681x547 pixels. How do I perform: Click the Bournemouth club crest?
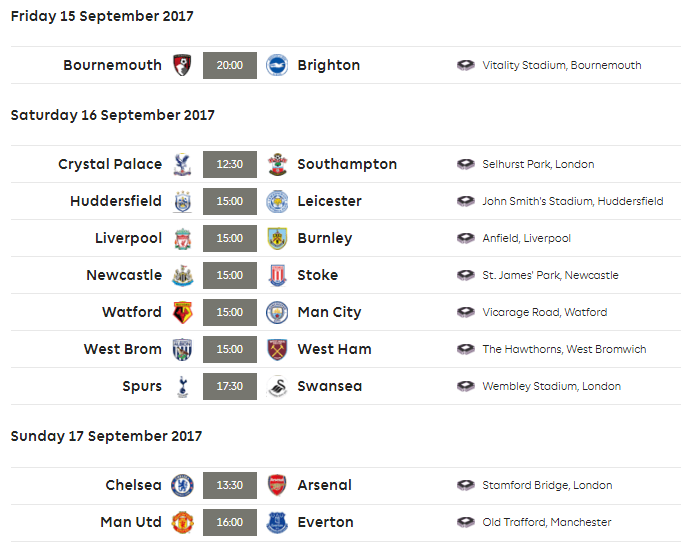coord(182,65)
